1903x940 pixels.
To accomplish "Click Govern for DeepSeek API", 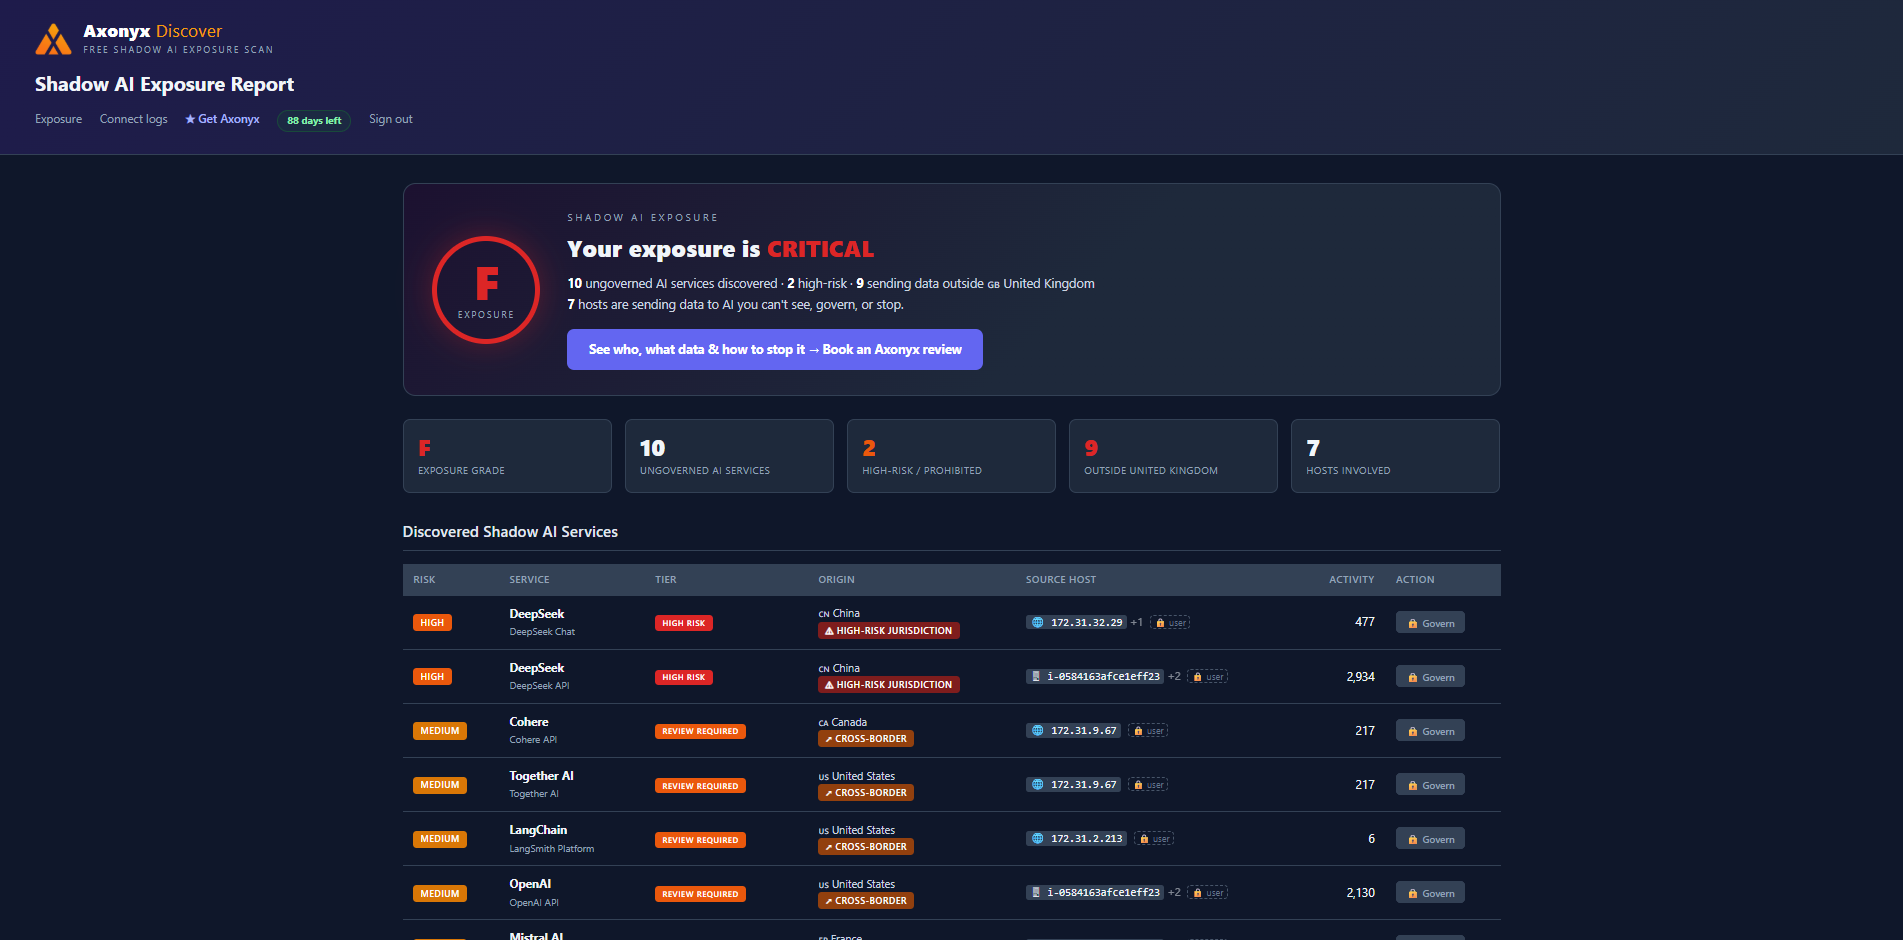I will (x=1430, y=676).
